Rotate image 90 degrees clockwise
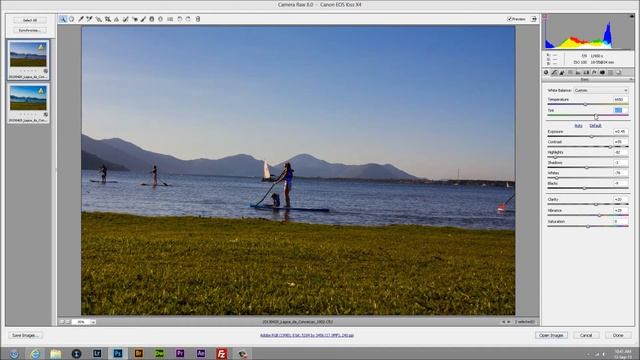The height and width of the screenshot is (360, 640). pos(188,19)
